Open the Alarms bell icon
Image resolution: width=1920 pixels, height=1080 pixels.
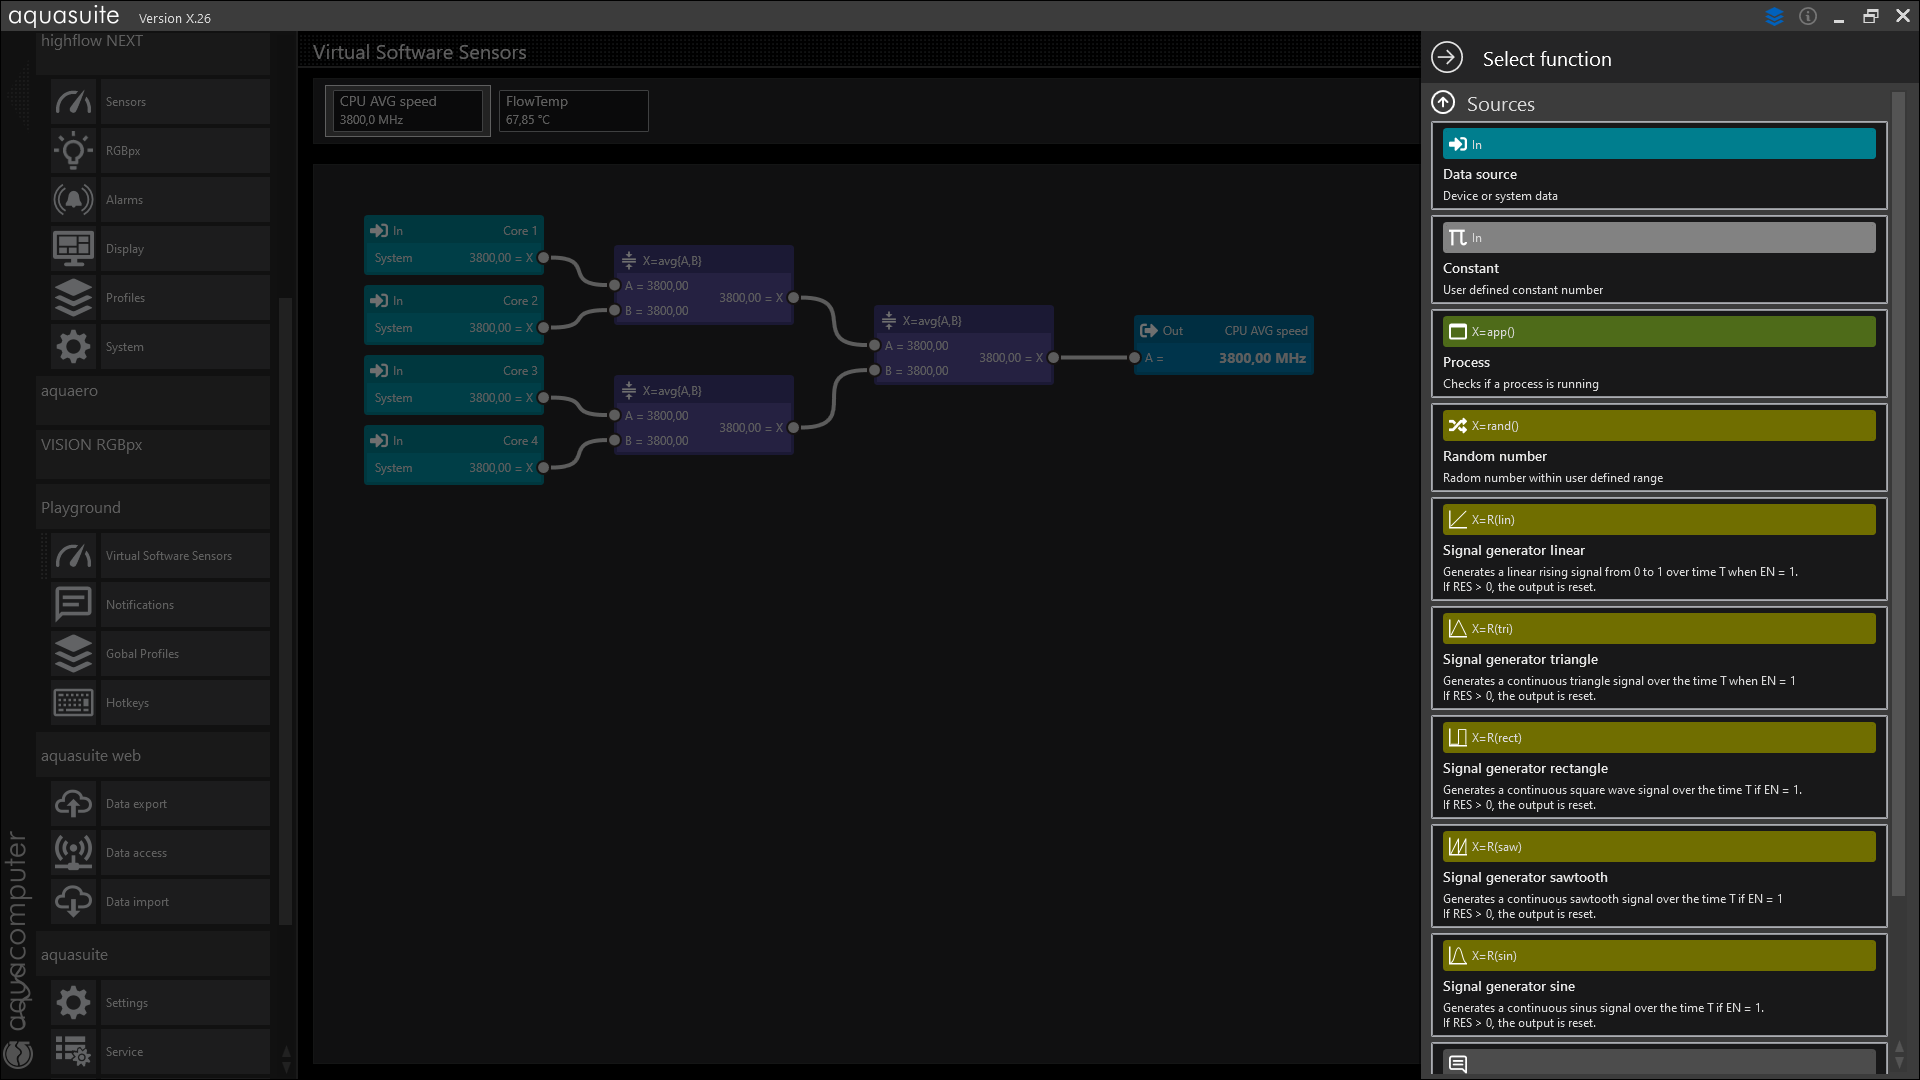(x=73, y=200)
